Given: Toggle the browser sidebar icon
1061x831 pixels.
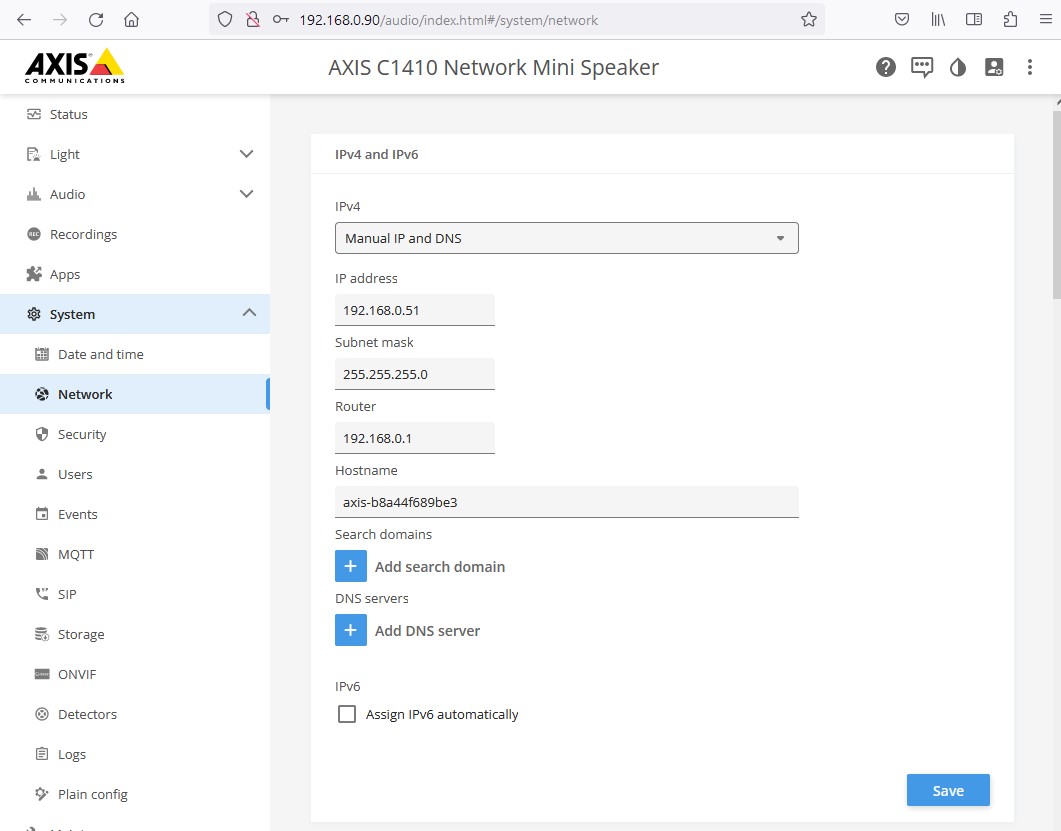Looking at the screenshot, I should [974, 20].
